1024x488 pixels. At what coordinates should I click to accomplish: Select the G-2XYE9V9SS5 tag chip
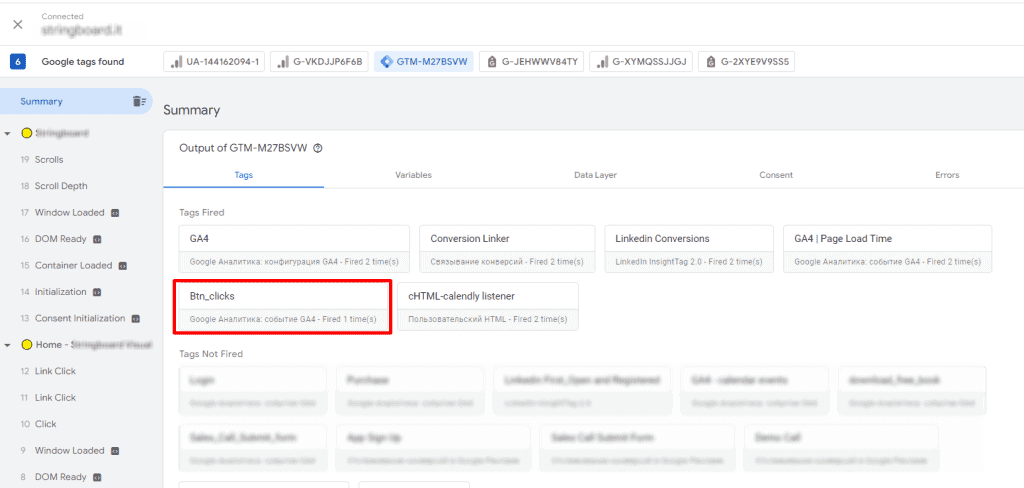[x=746, y=62]
